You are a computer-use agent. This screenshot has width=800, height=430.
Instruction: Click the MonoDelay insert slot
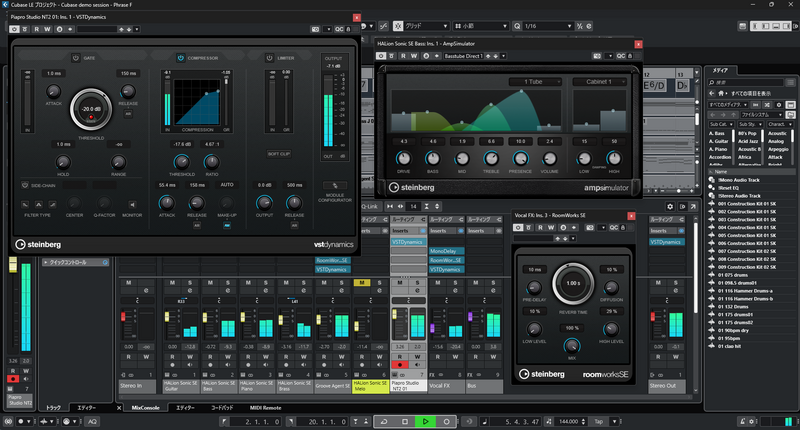pos(446,251)
